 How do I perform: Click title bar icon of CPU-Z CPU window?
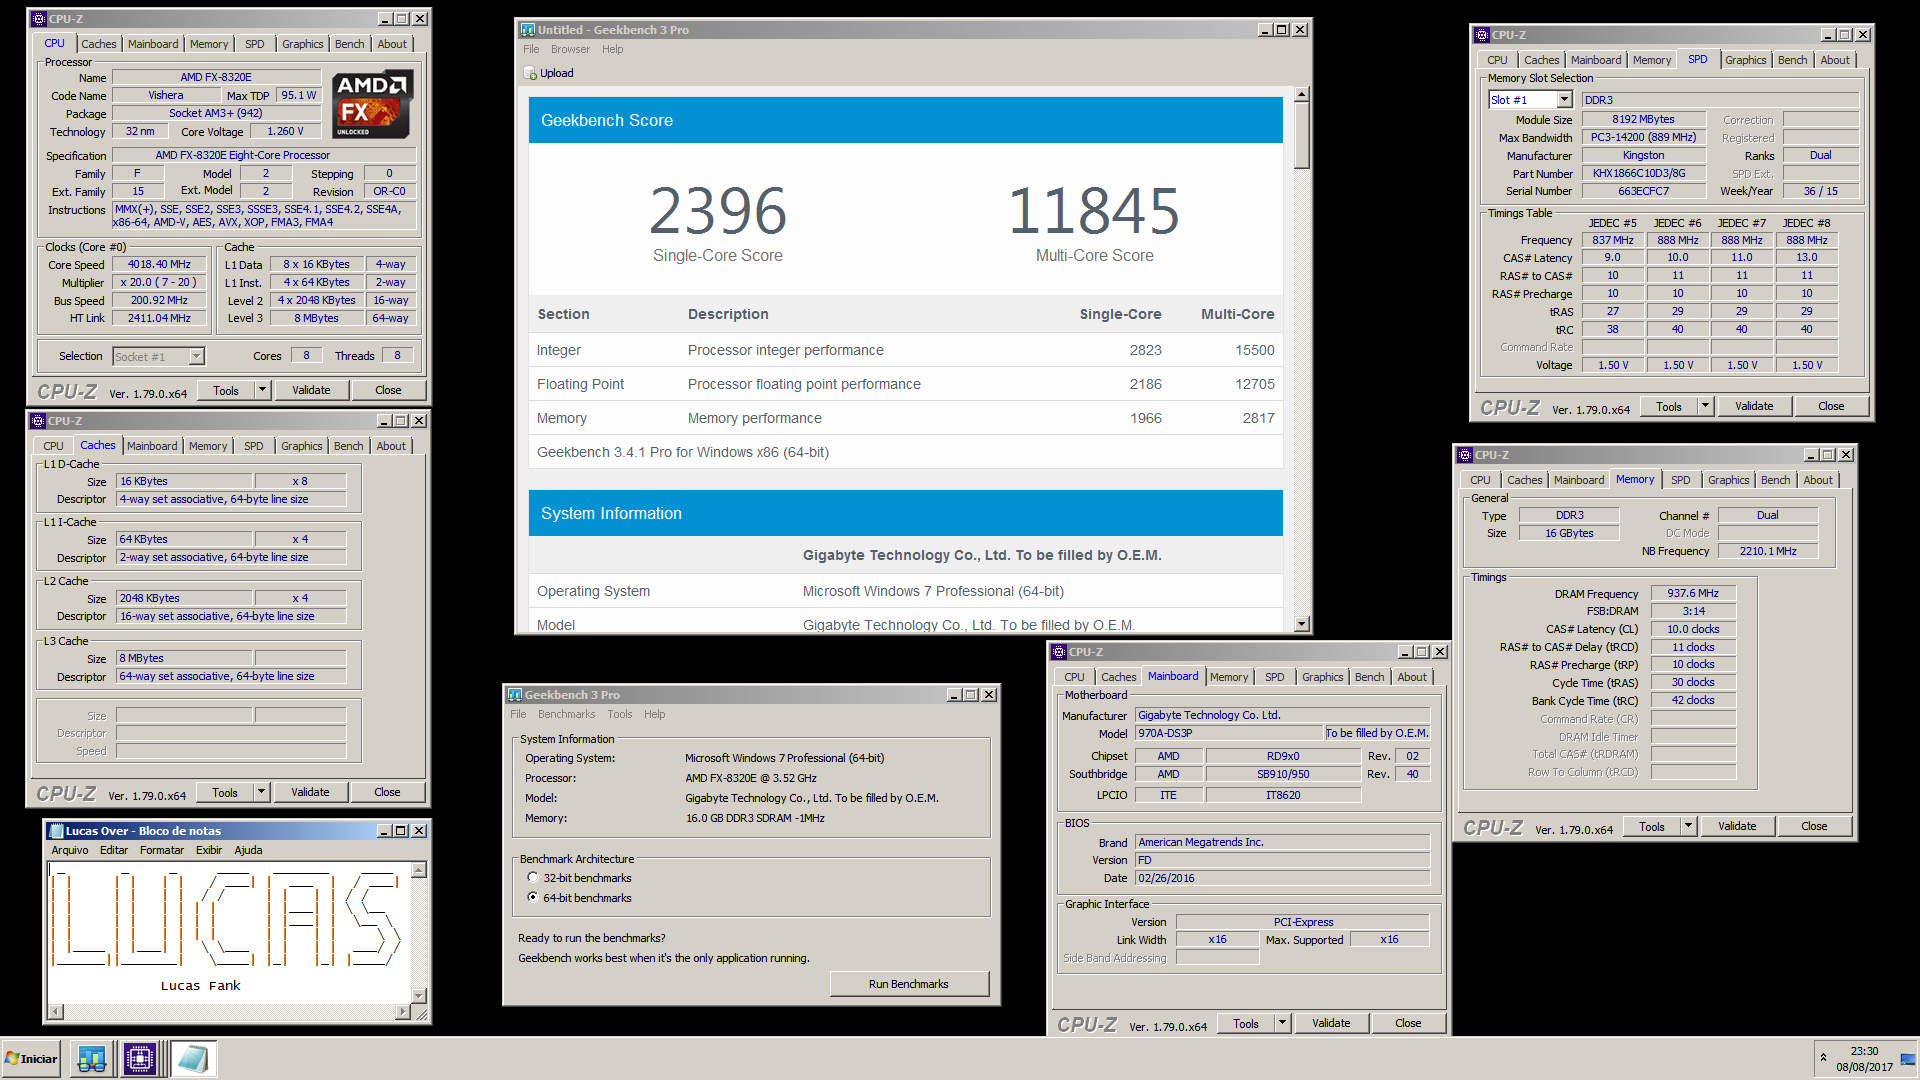tap(39, 19)
